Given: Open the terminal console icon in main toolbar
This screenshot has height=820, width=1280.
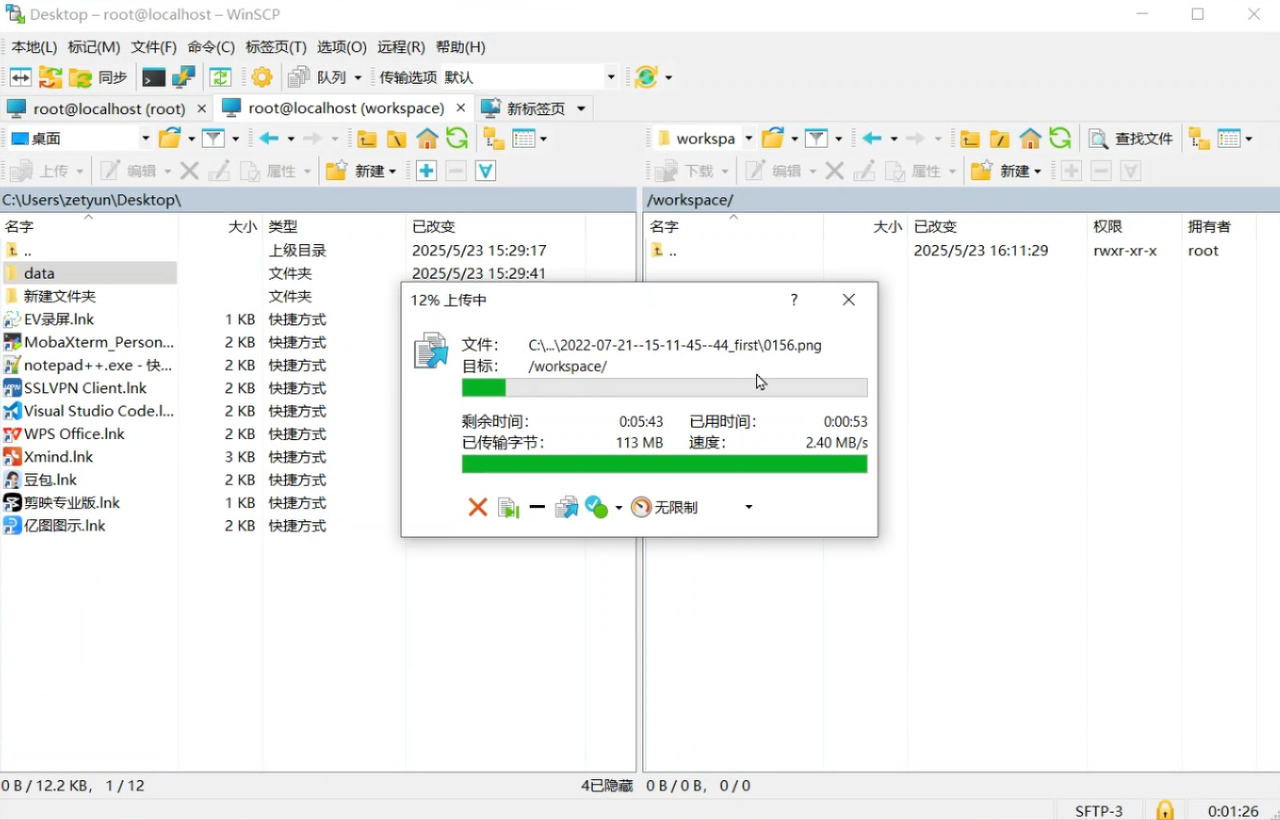Looking at the screenshot, I should coord(153,77).
